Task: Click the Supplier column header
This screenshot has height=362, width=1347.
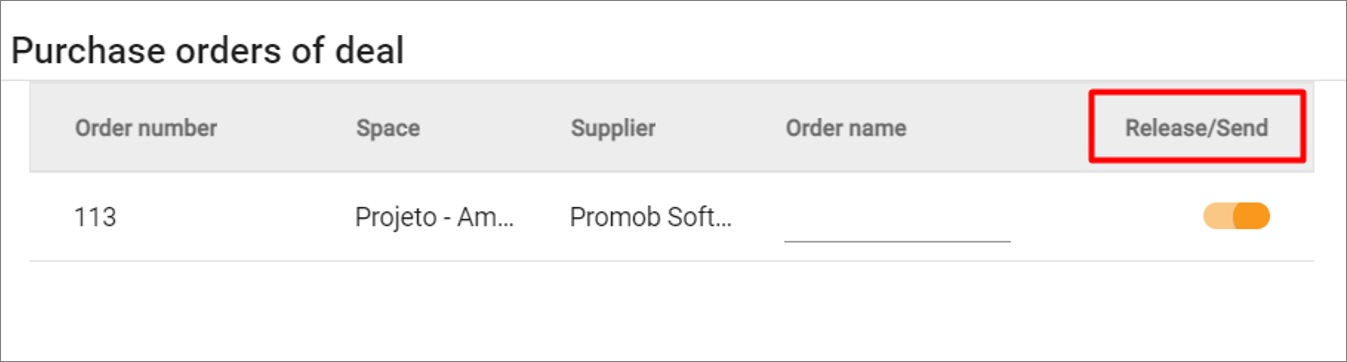Action: point(613,128)
